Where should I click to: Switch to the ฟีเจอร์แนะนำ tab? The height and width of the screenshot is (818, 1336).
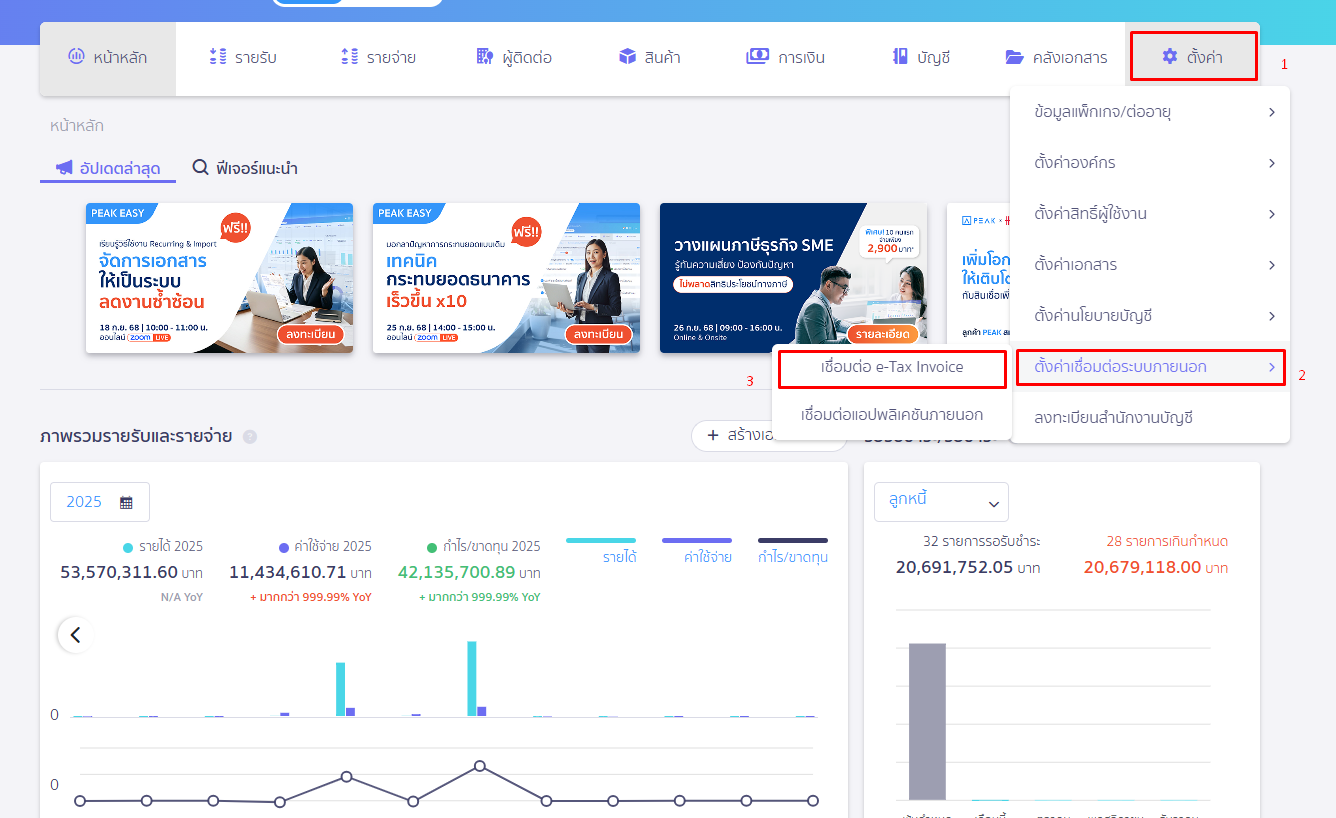tap(245, 168)
